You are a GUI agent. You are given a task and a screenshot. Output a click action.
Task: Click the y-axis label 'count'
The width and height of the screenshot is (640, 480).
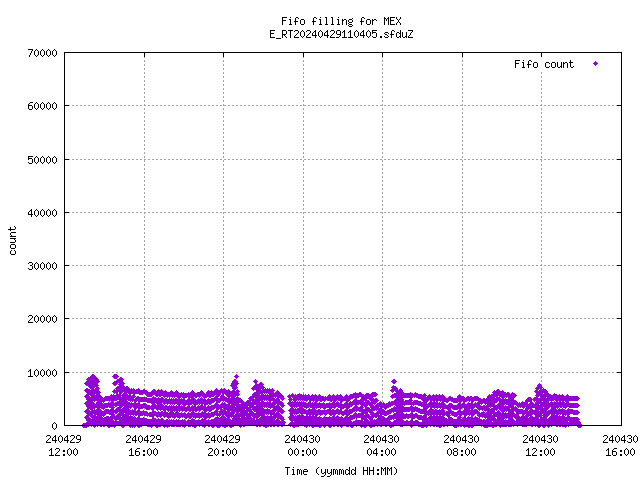pos(13,241)
